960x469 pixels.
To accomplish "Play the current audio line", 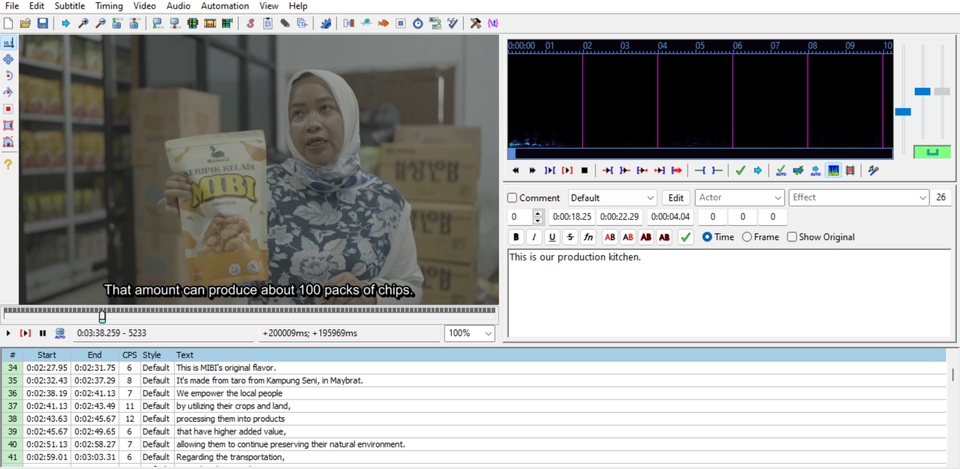I will 567,170.
